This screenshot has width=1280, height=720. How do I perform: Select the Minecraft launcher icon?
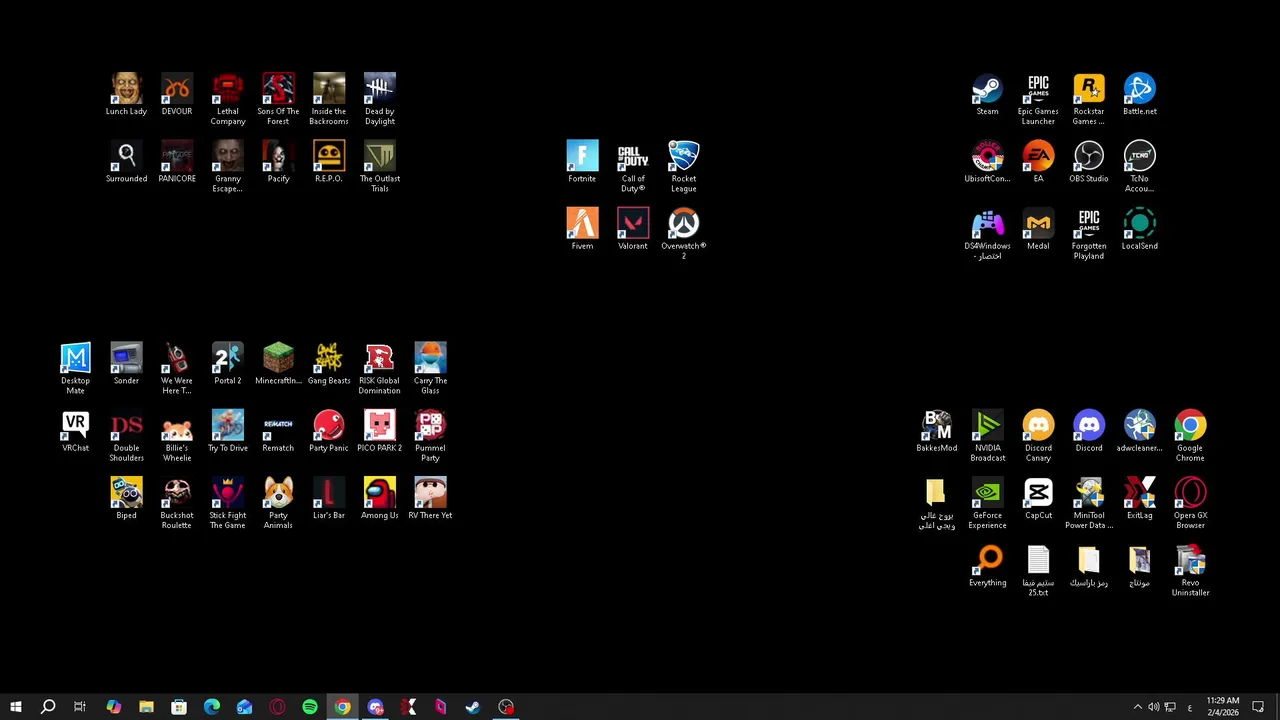pos(278,363)
